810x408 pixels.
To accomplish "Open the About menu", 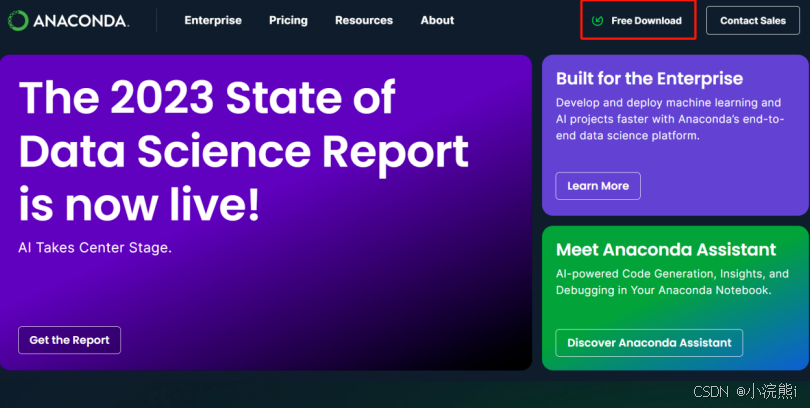I will (x=437, y=21).
